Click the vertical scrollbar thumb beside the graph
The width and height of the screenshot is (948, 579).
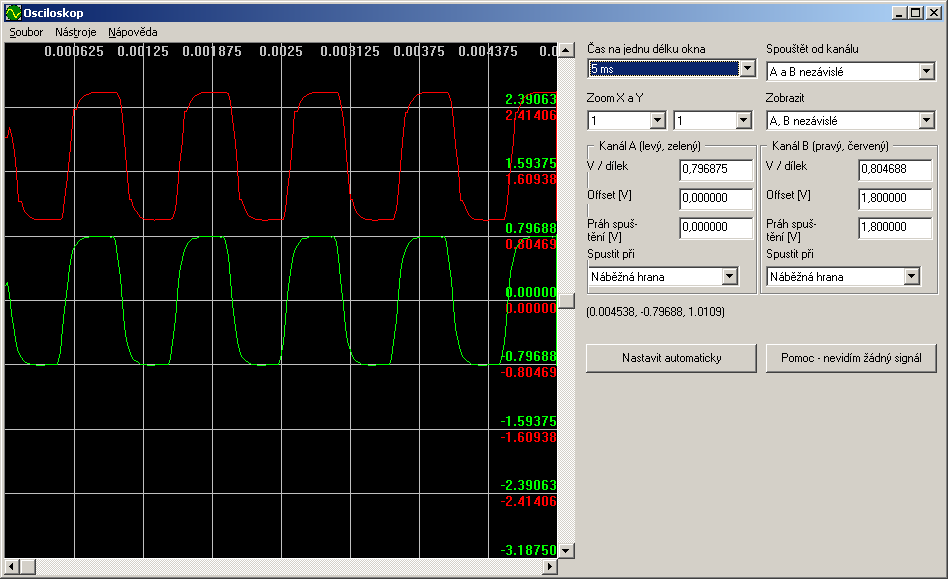click(x=566, y=299)
